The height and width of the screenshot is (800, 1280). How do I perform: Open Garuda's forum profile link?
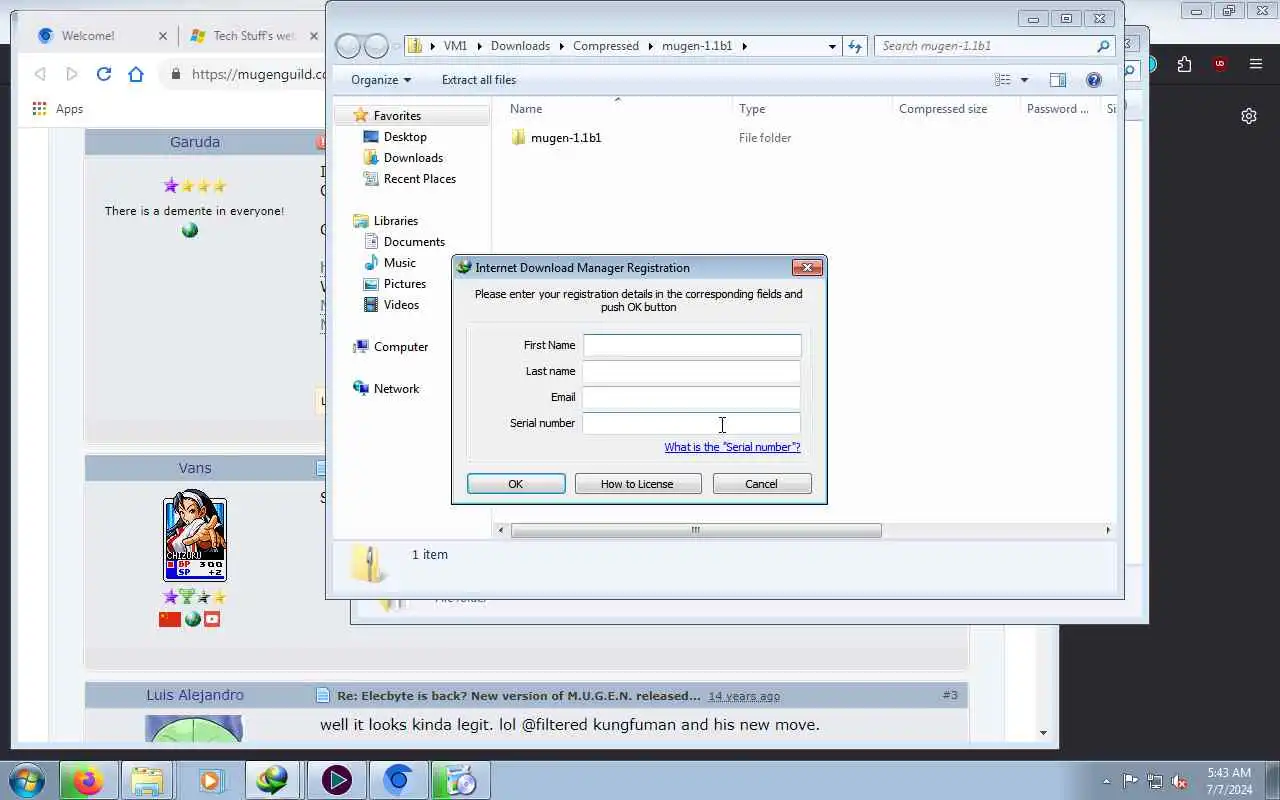195,142
